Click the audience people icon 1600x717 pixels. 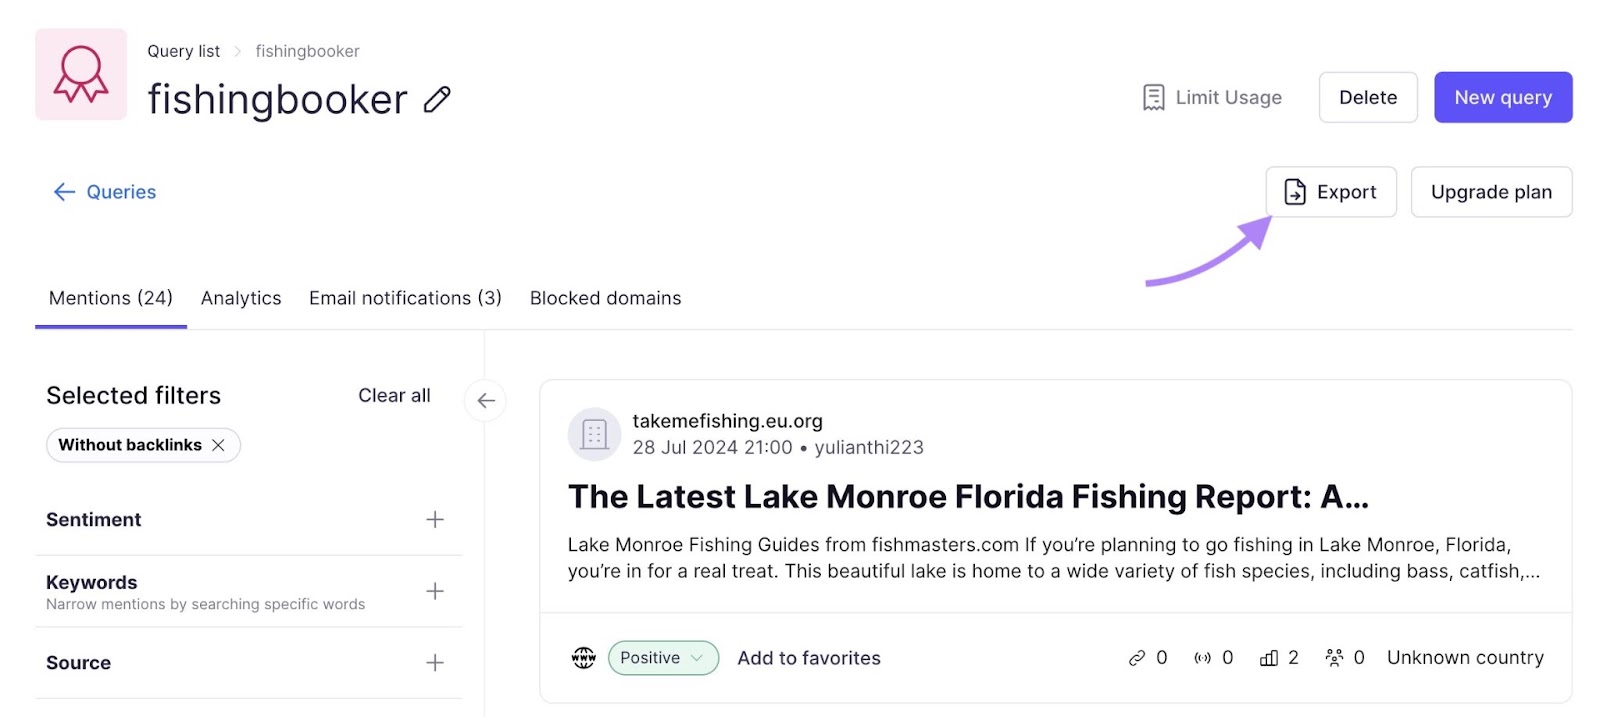pyautogui.click(x=1334, y=658)
